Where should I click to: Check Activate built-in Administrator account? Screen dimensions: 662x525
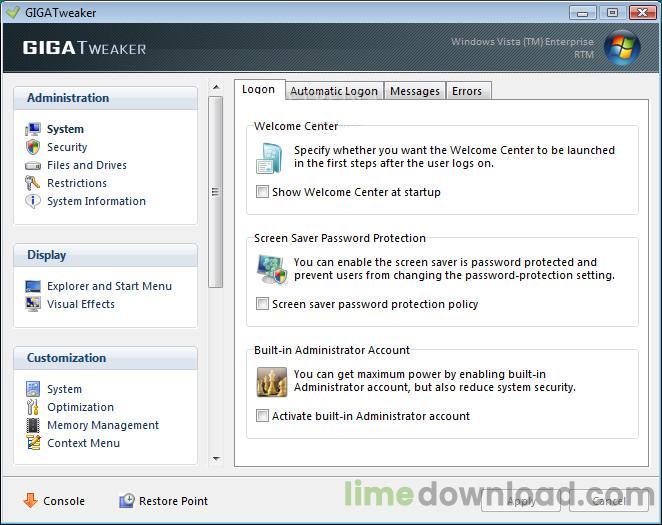[x=262, y=416]
